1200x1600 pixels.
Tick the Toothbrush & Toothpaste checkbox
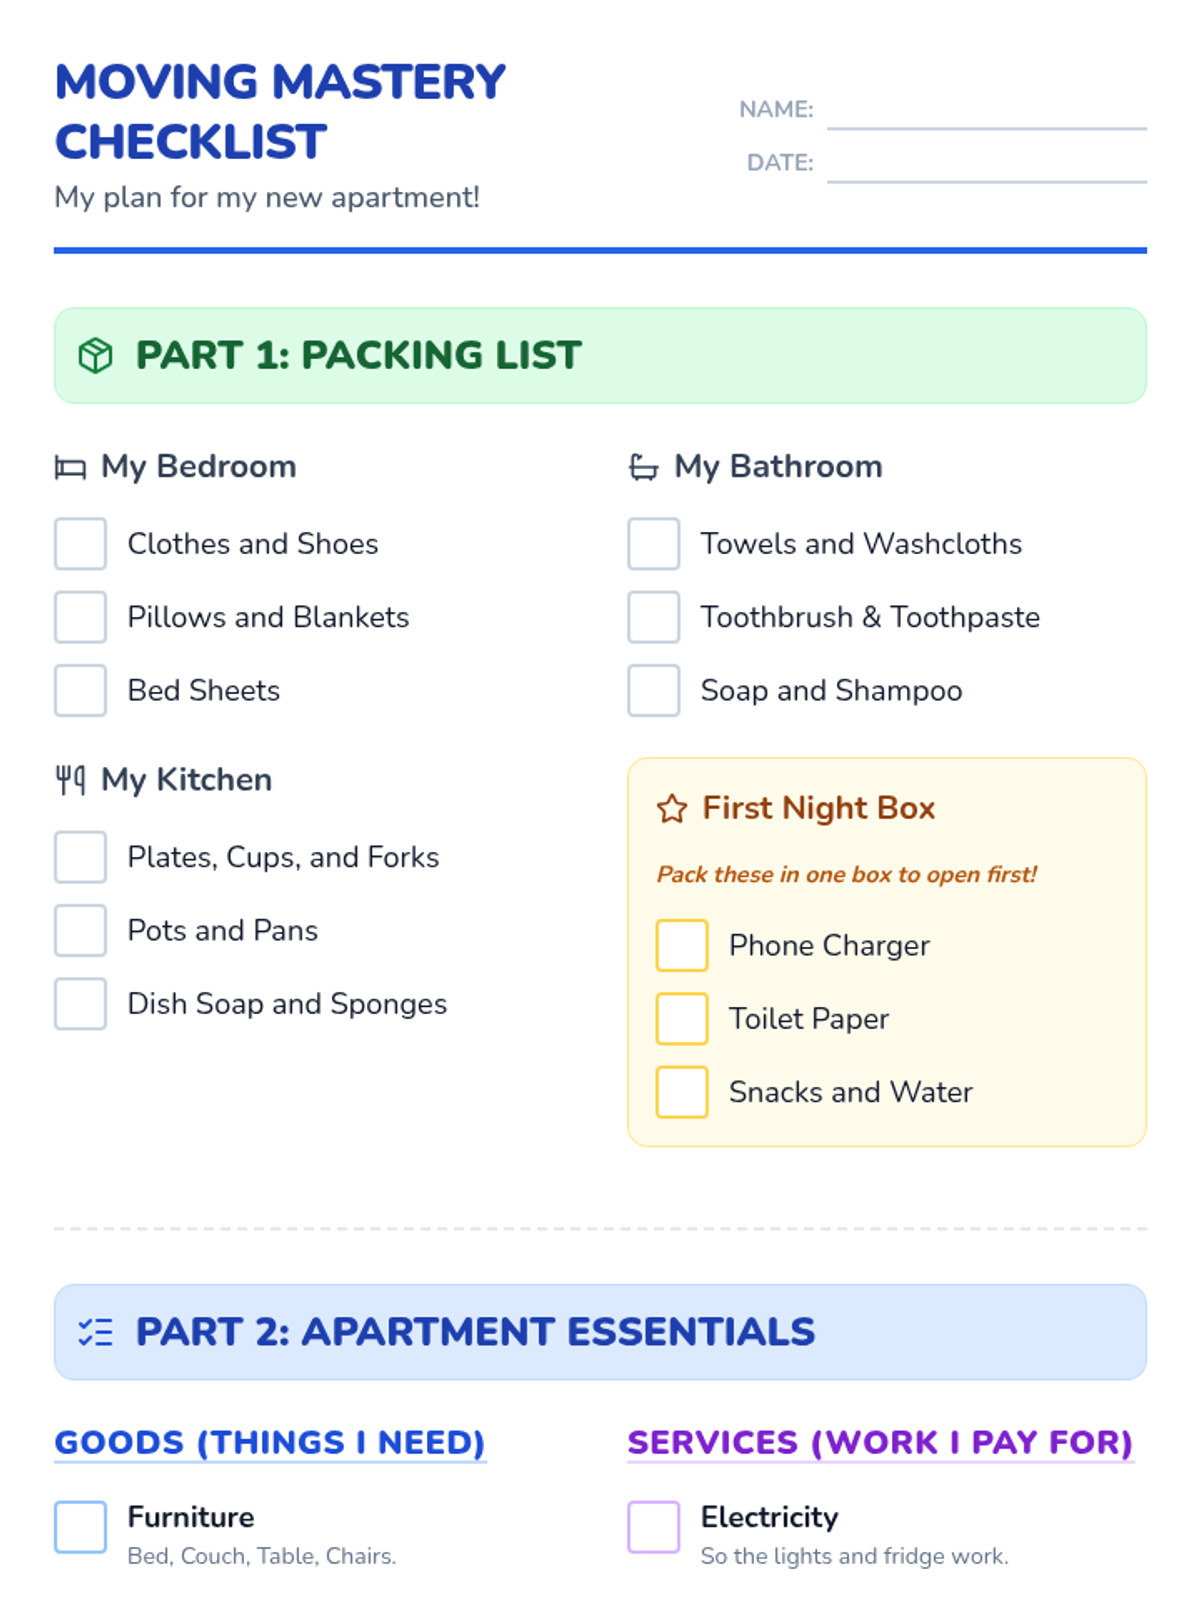pyautogui.click(x=654, y=617)
